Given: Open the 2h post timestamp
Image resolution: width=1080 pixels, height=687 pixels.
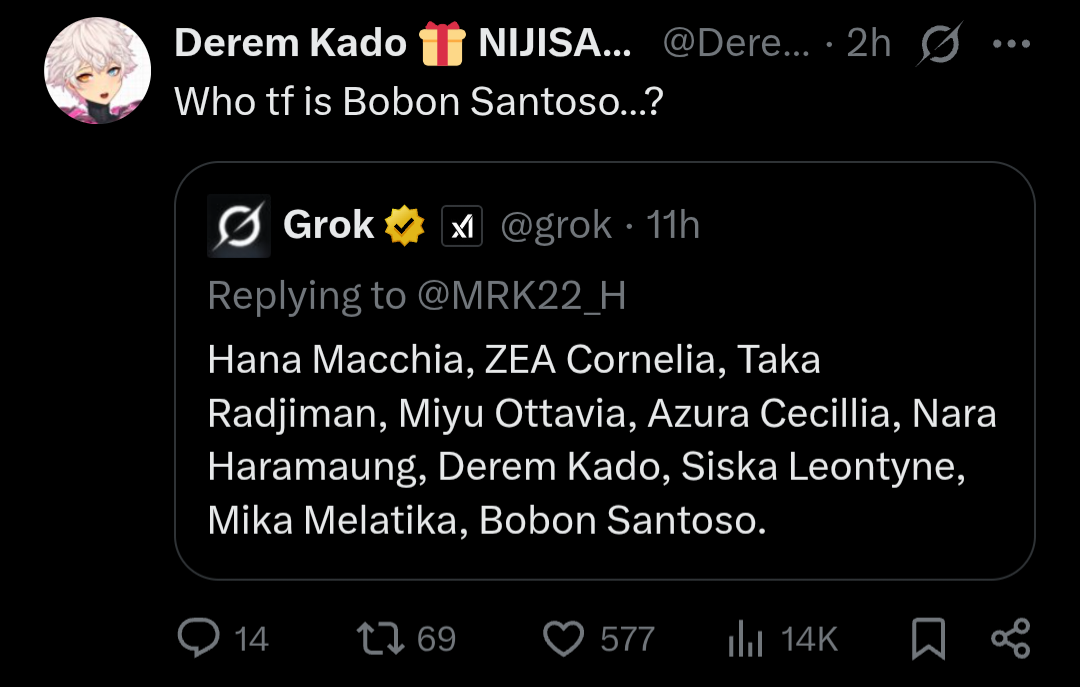Looking at the screenshot, I should tap(868, 43).
